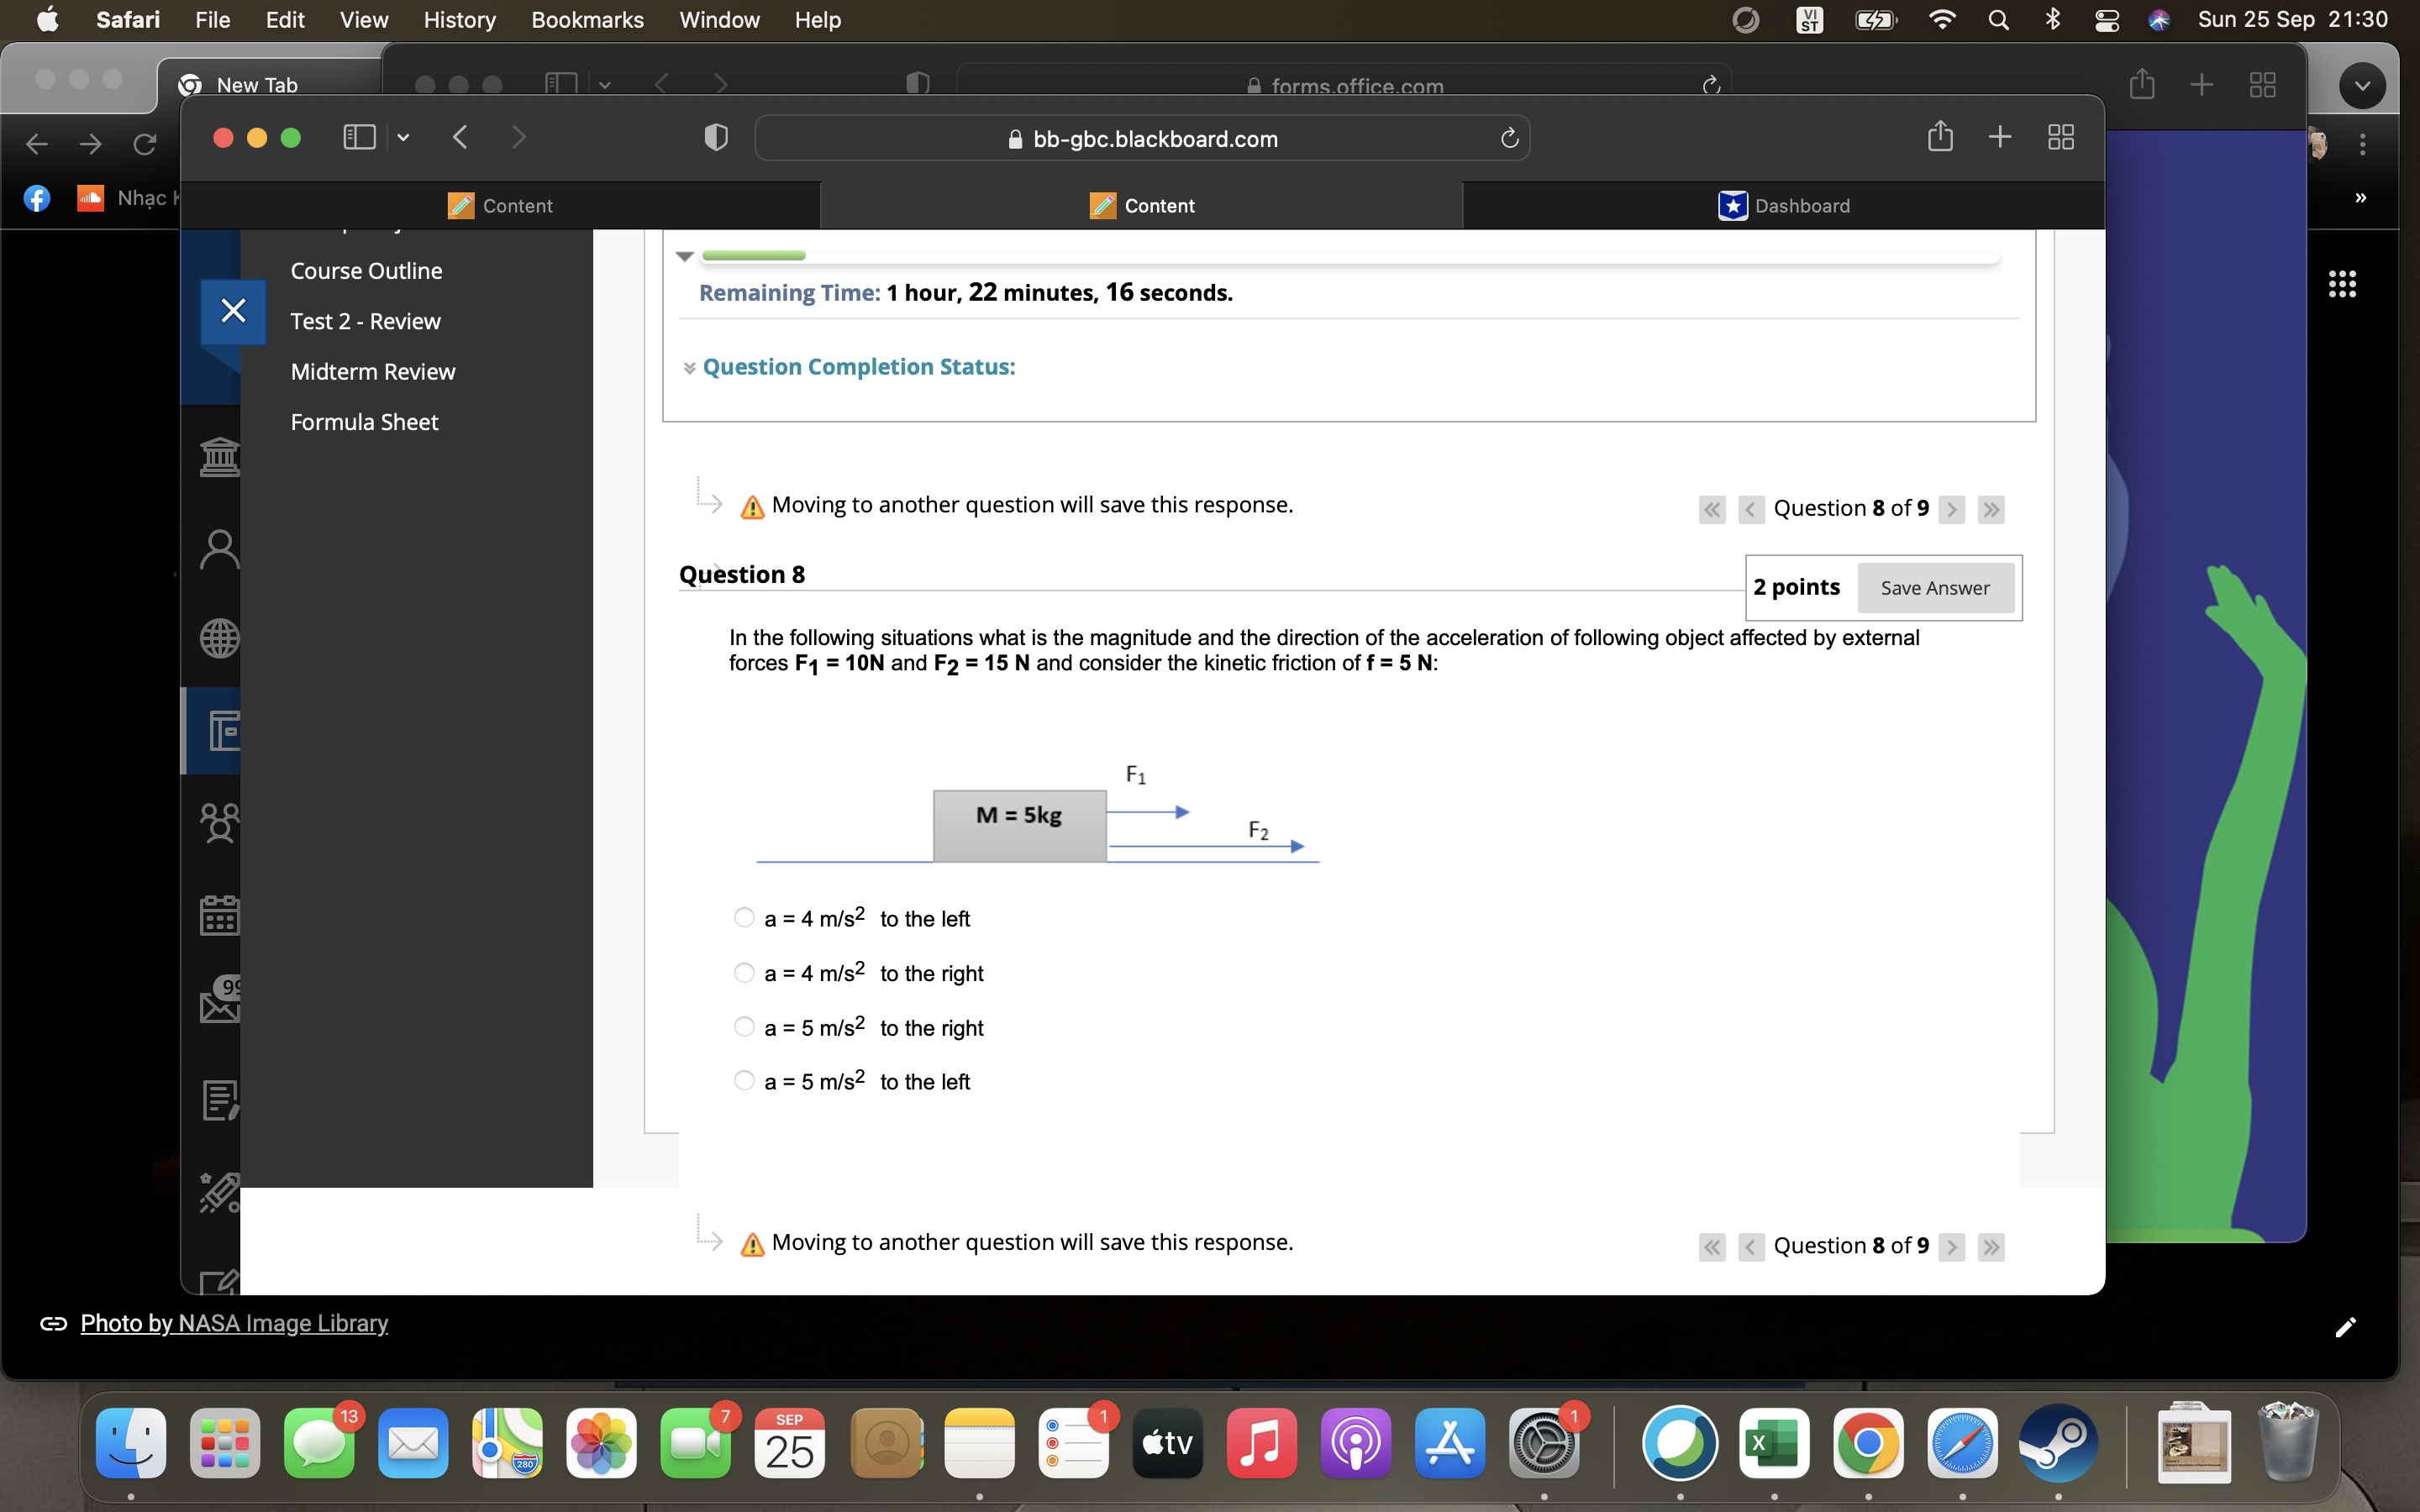Select radio button a = 4 m/s² to the right
Image resolution: width=2420 pixels, height=1512 pixels.
(744, 972)
